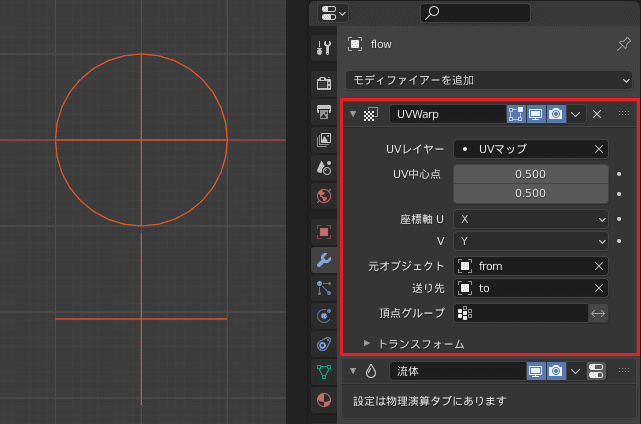Toggle UVWarp viewport display
The width and height of the screenshot is (641, 424).
pyautogui.click(x=536, y=114)
